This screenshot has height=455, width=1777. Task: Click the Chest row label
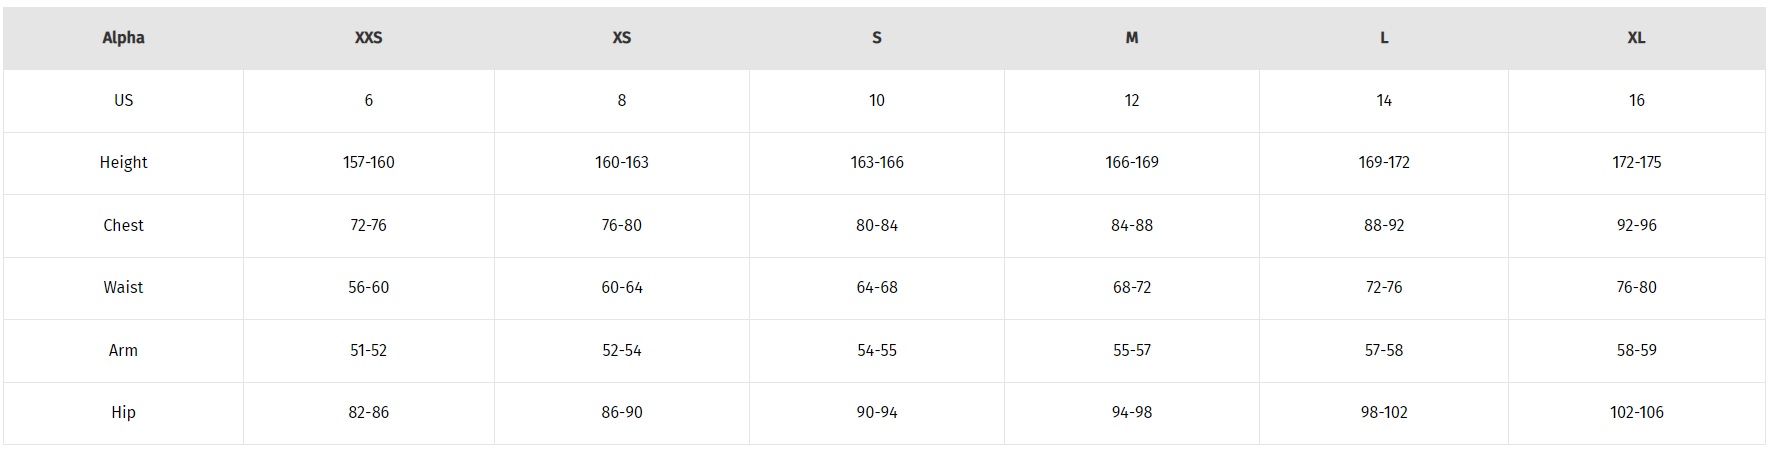(123, 225)
